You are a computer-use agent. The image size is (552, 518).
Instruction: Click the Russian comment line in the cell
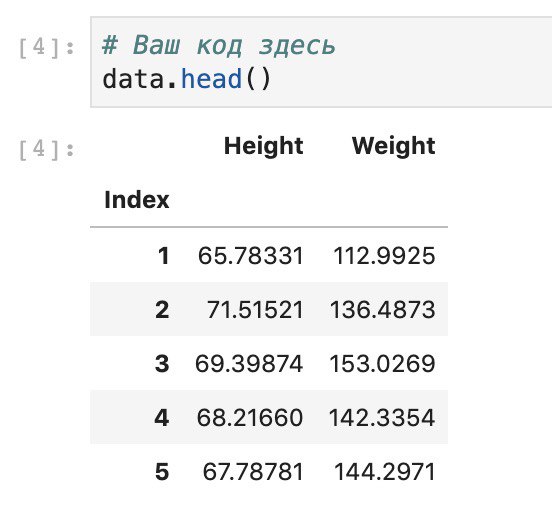pos(219,45)
